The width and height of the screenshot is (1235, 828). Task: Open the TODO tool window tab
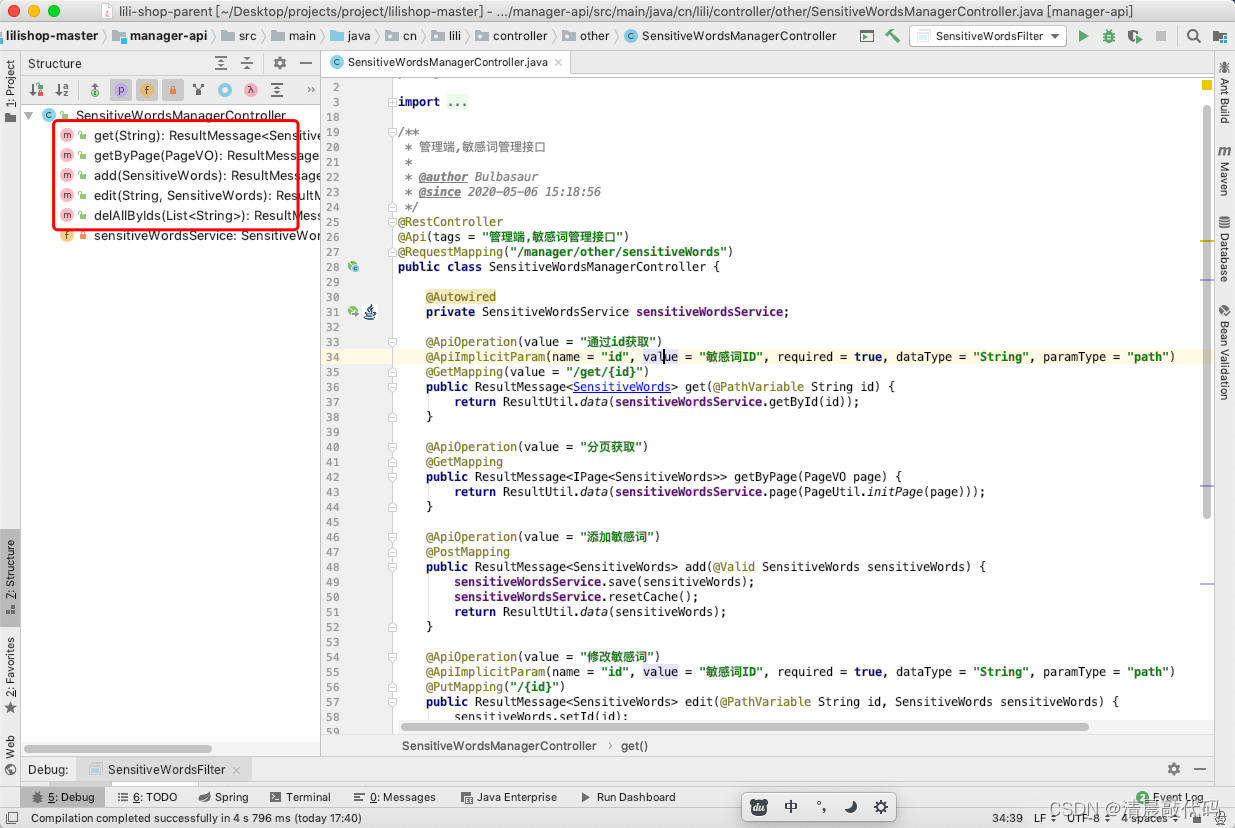pos(147,797)
